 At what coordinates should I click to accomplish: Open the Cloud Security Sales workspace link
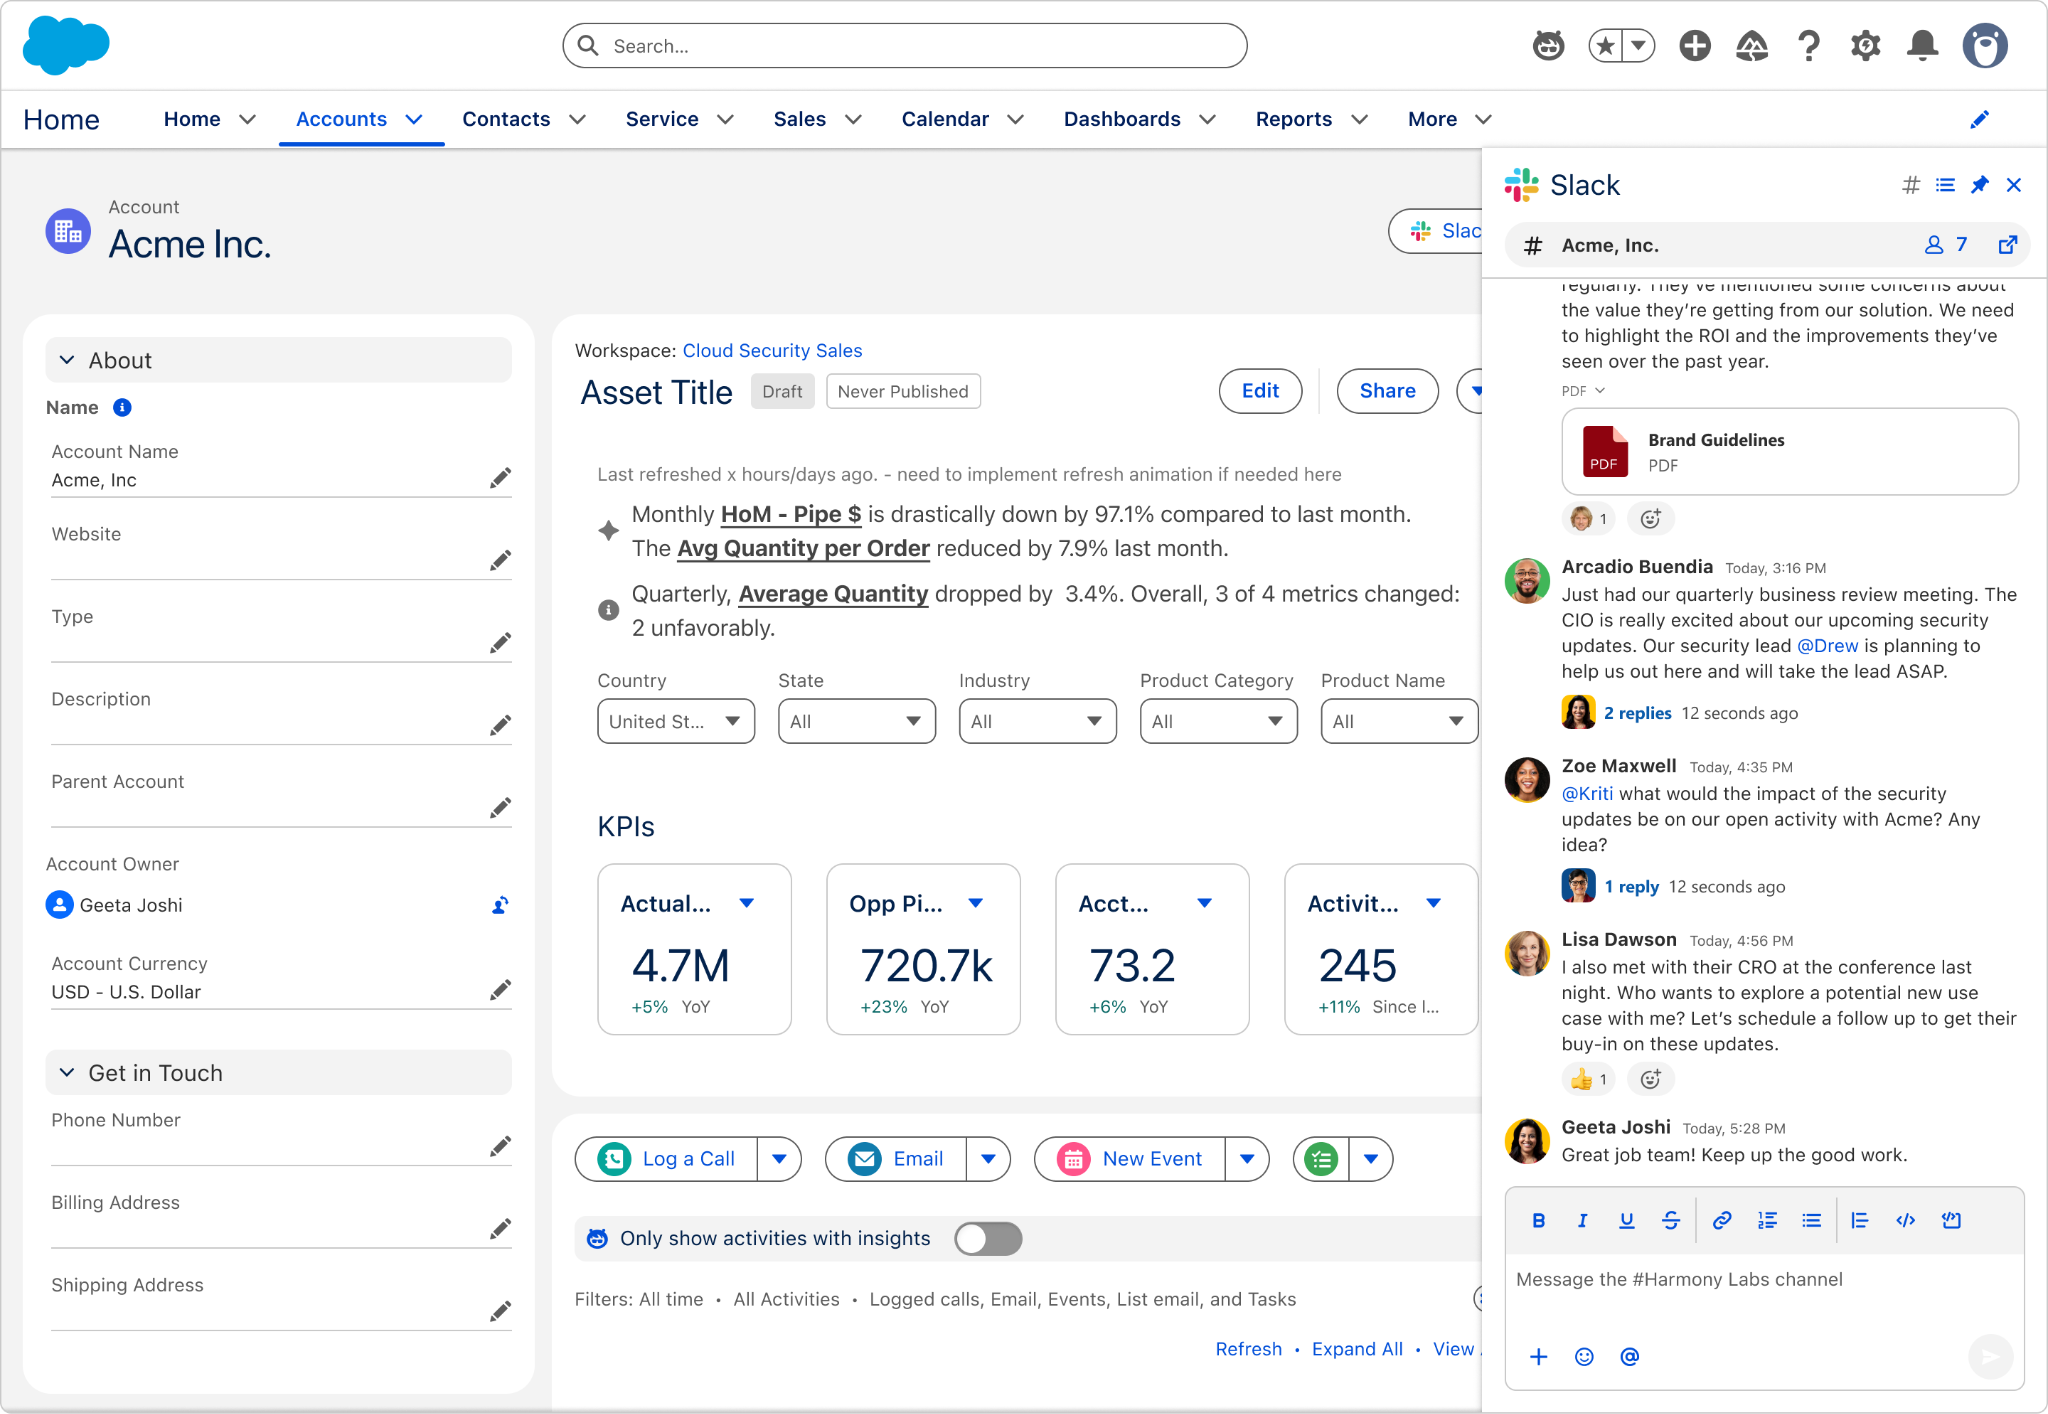(x=772, y=351)
